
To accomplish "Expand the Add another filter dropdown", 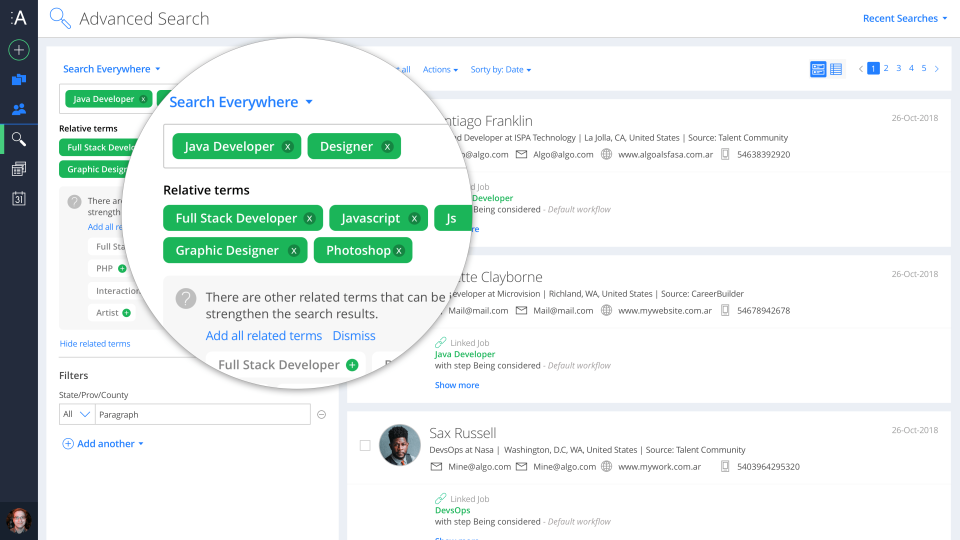I will click(104, 444).
